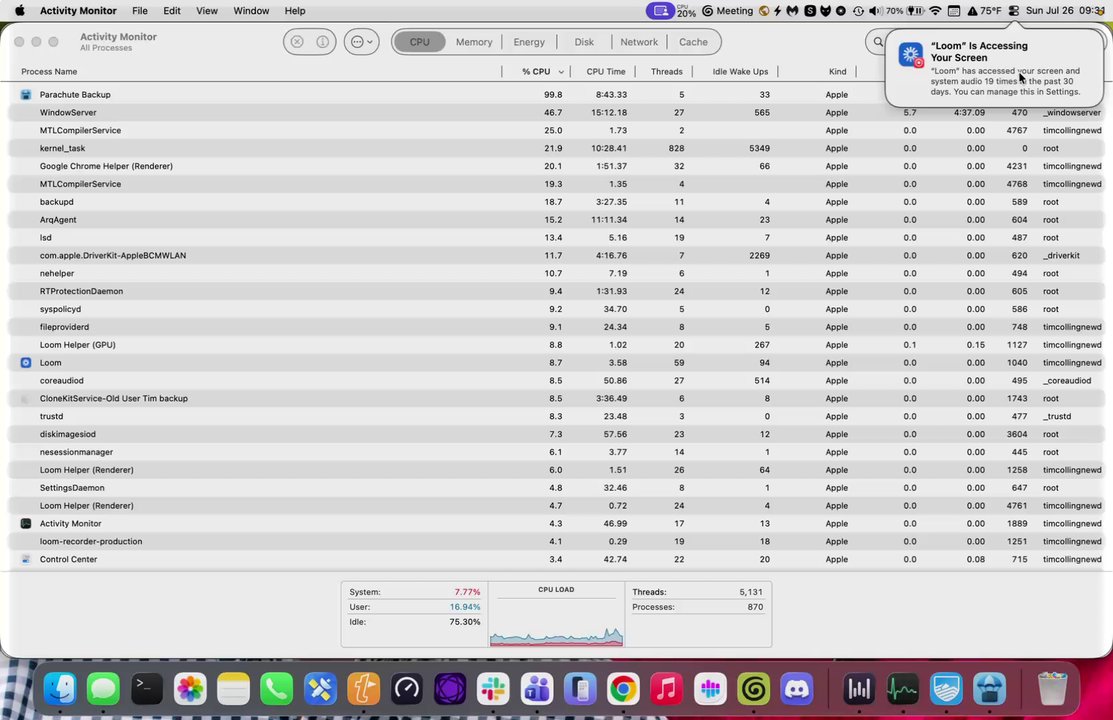Screen dimensions: 1113x720
Task: Open the process info inspector icon
Action: (x=322, y=42)
